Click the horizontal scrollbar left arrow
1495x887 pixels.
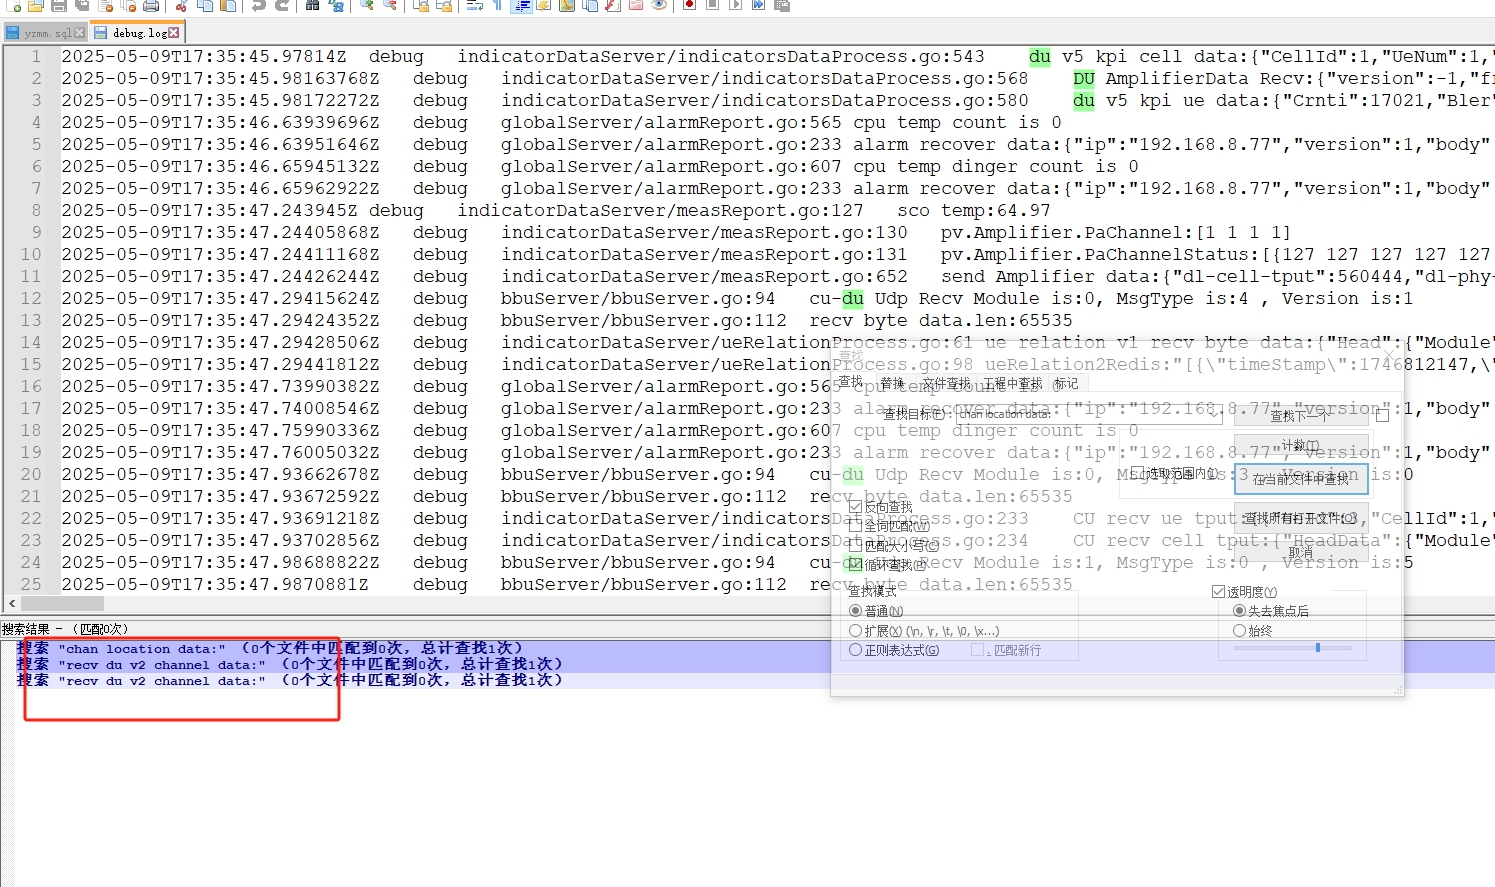pyautogui.click(x=12, y=604)
